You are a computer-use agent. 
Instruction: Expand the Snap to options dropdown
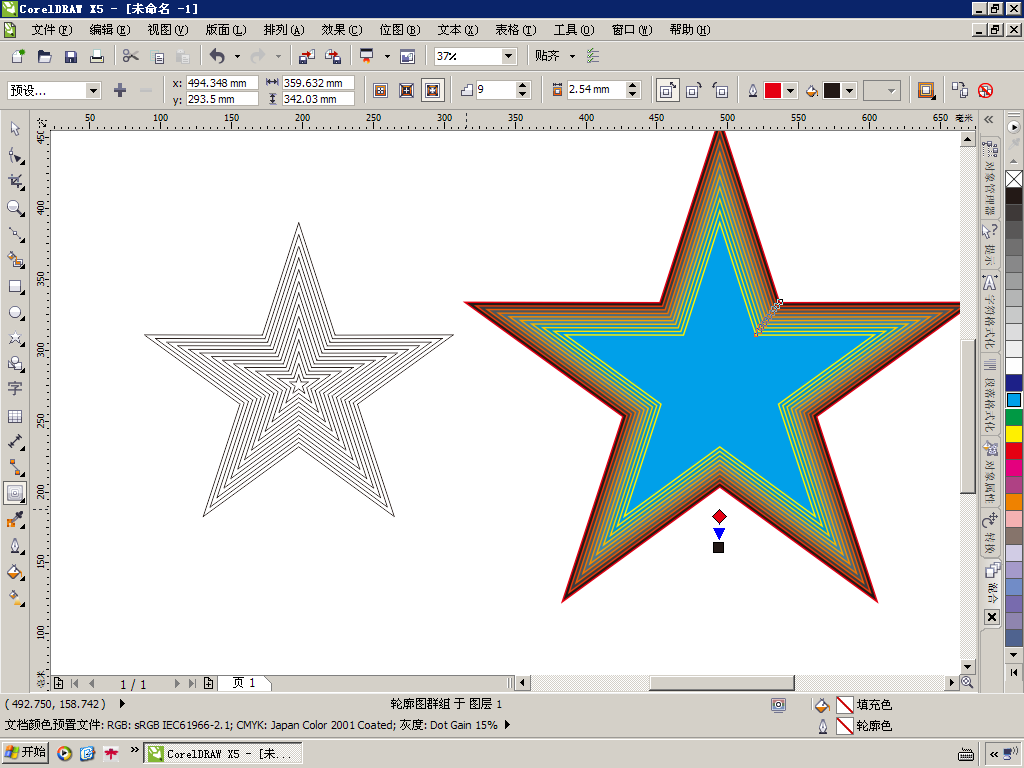pyautogui.click(x=573, y=56)
